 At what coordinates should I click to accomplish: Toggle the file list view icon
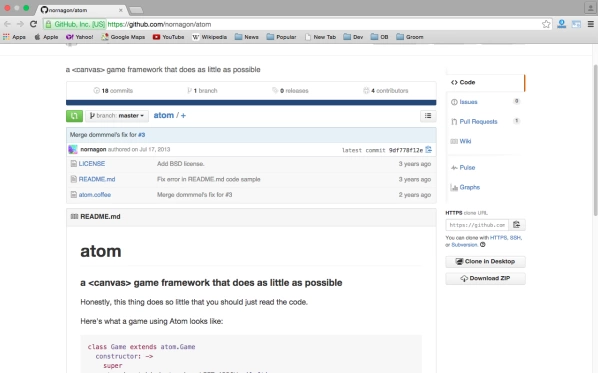pyautogui.click(x=428, y=116)
